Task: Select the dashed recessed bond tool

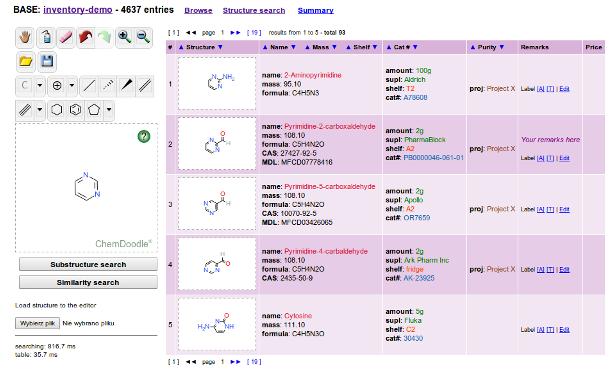Action: (x=108, y=86)
